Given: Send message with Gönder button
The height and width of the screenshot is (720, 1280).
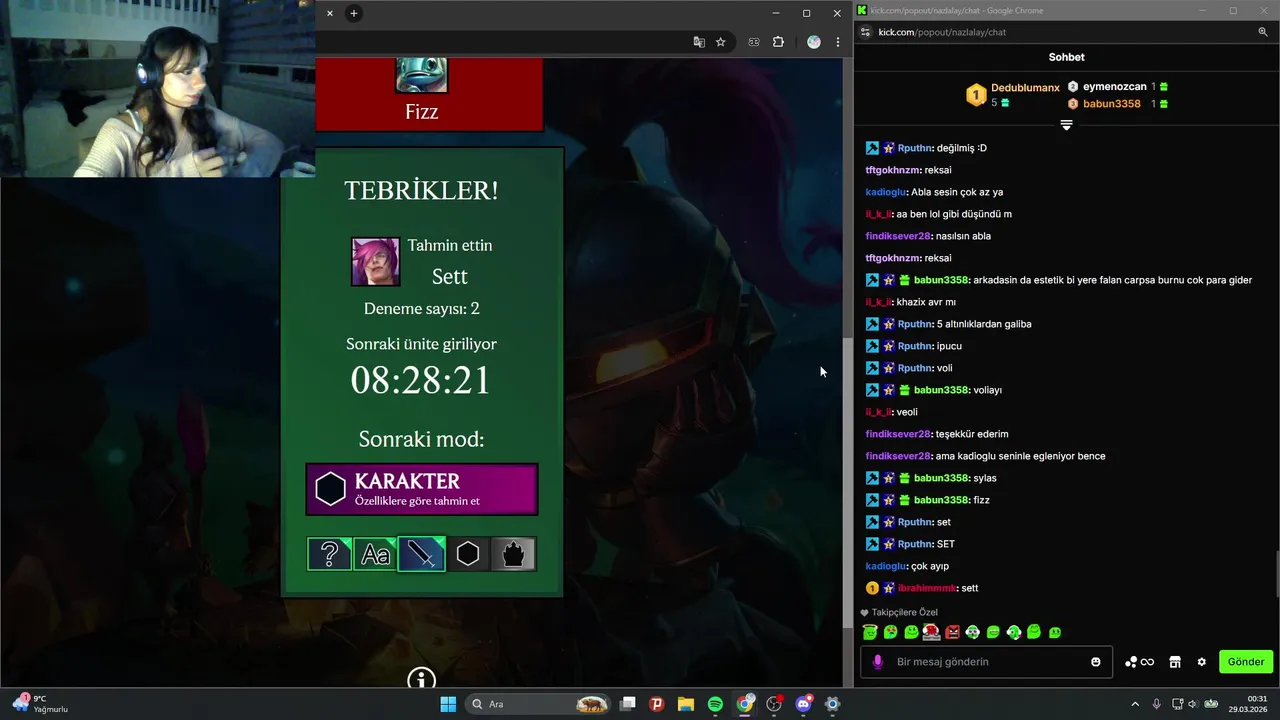Looking at the screenshot, I should click(1246, 662).
